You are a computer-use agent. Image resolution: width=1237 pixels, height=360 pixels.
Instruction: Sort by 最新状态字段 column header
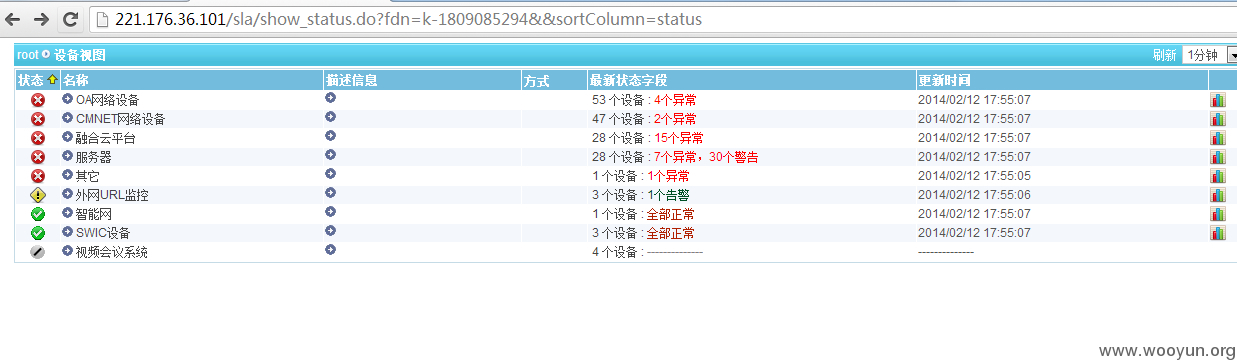pyautogui.click(x=628, y=80)
